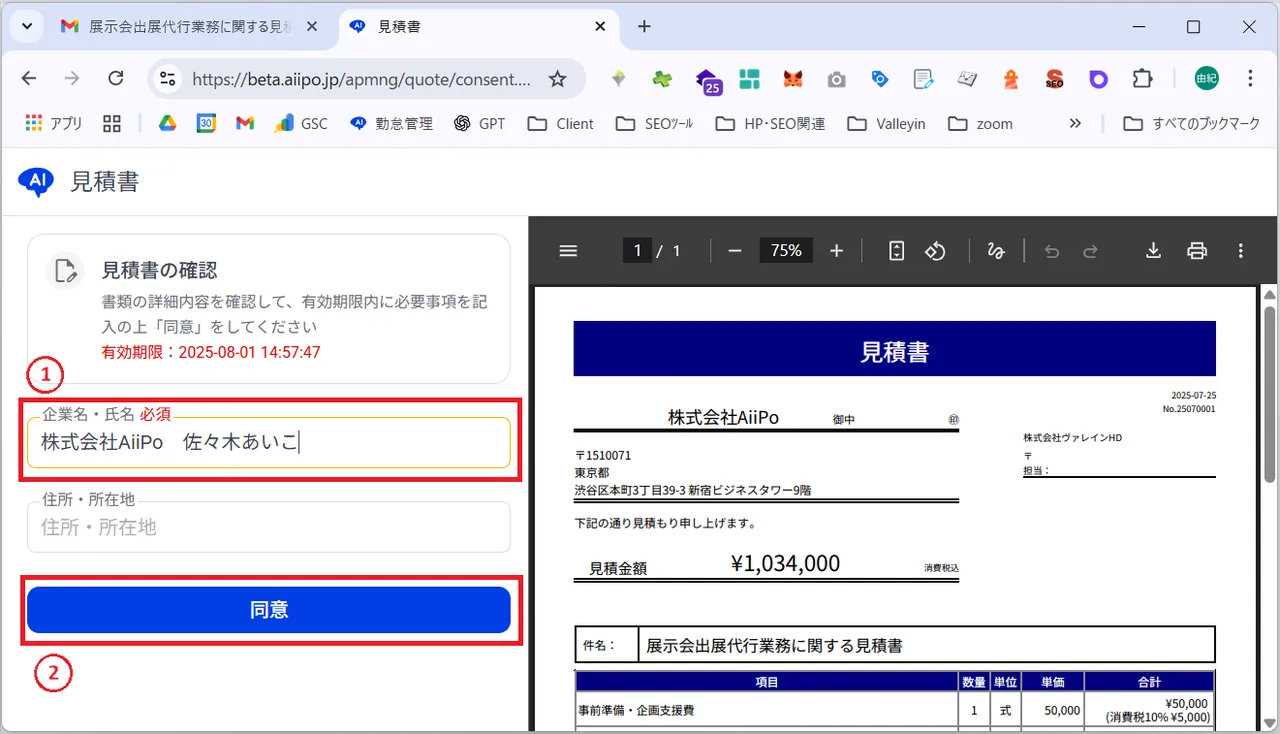
Task: Open the PDF viewer more actions menu
Action: pyautogui.click(x=1241, y=251)
